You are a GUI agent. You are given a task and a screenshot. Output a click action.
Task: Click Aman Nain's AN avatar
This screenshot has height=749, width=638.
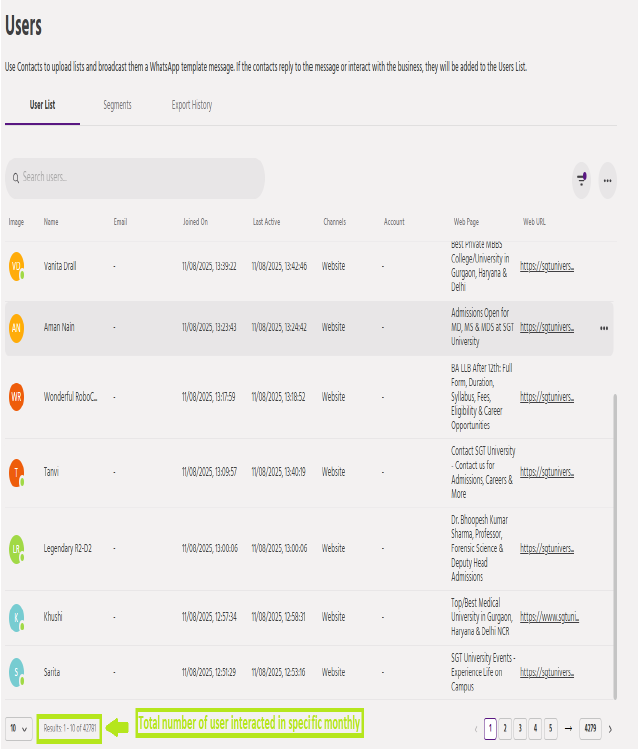coord(16,327)
